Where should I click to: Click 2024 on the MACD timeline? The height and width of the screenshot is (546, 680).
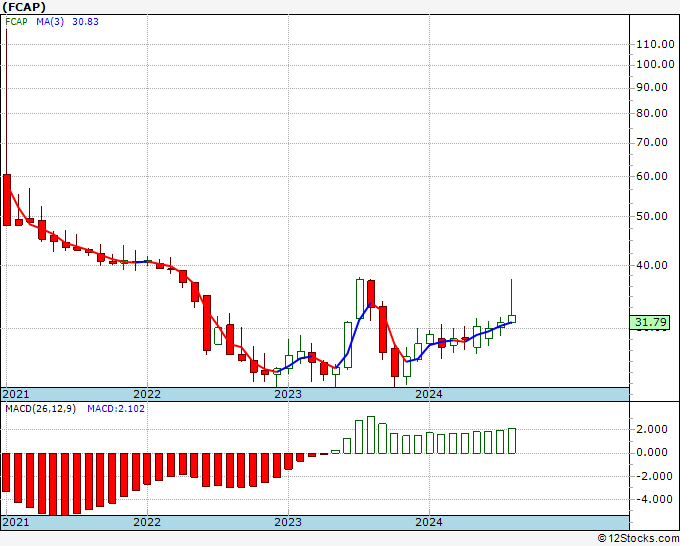[x=429, y=522]
